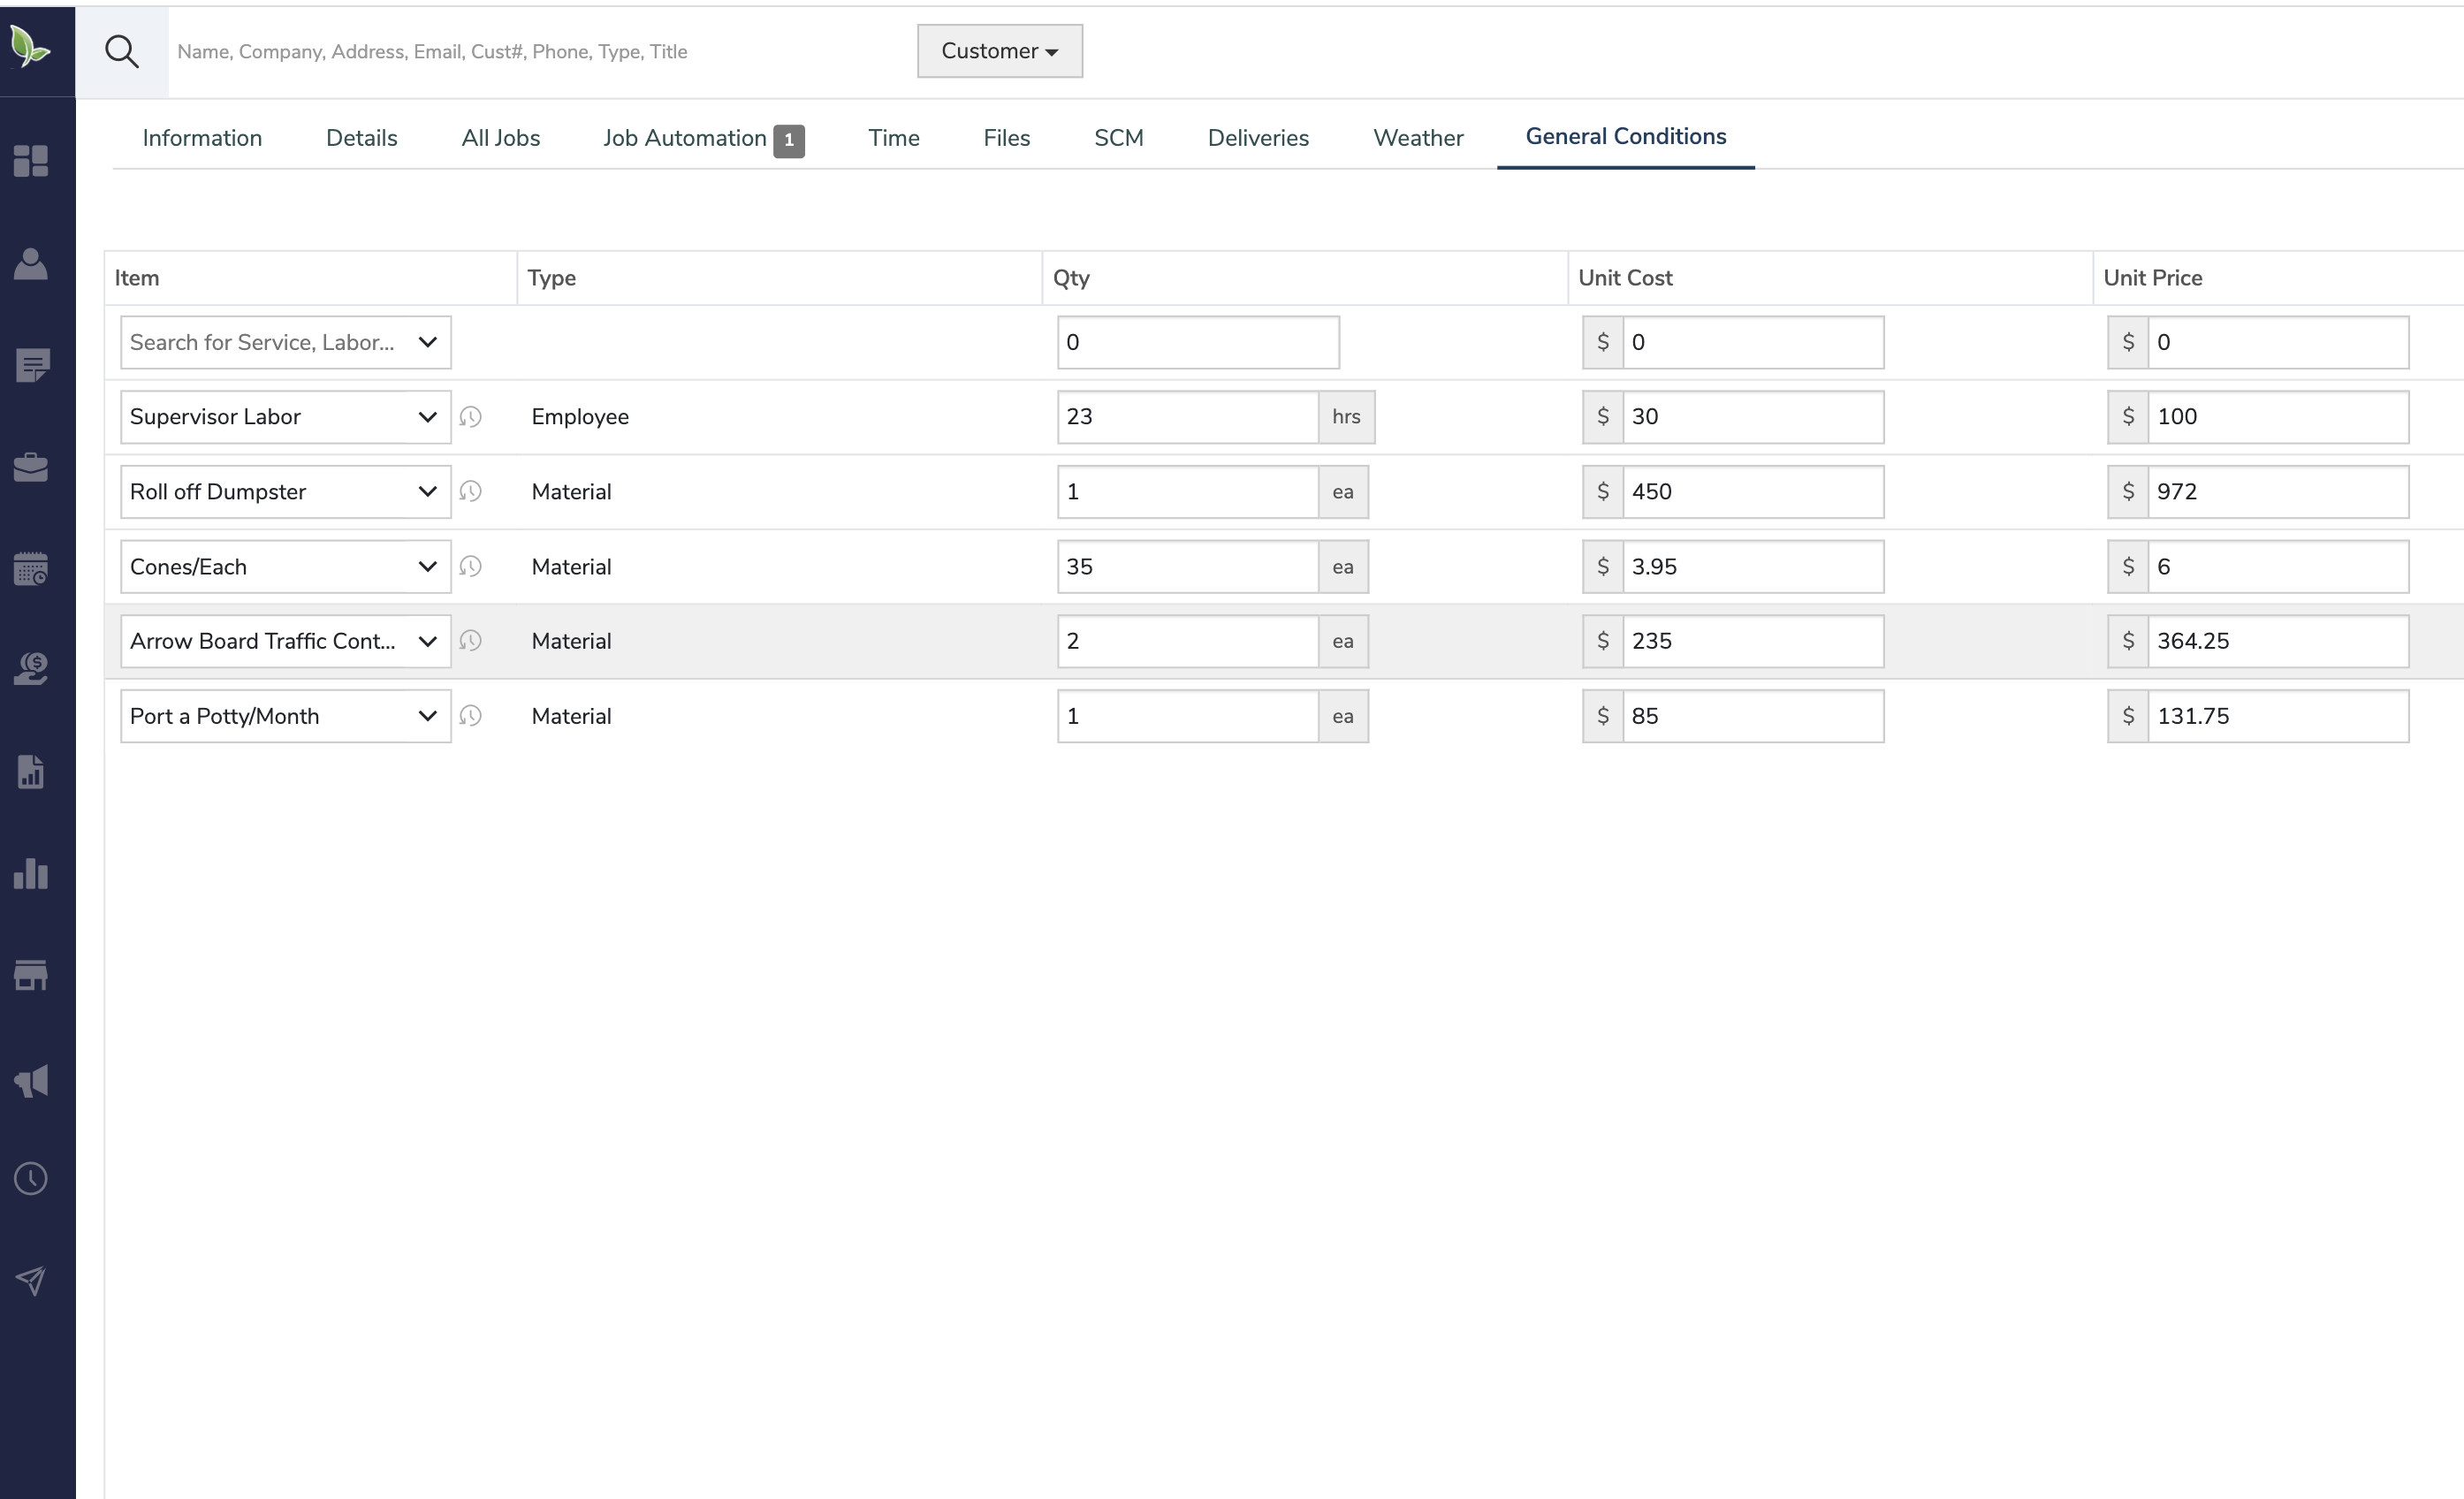
Task: Open the Search for Service, Labor item dropdown
Action: [286, 342]
